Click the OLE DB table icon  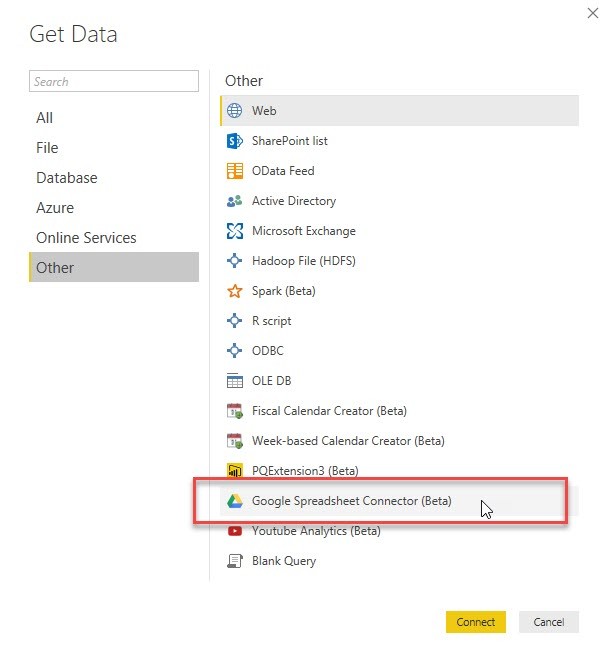click(x=234, y=380)
